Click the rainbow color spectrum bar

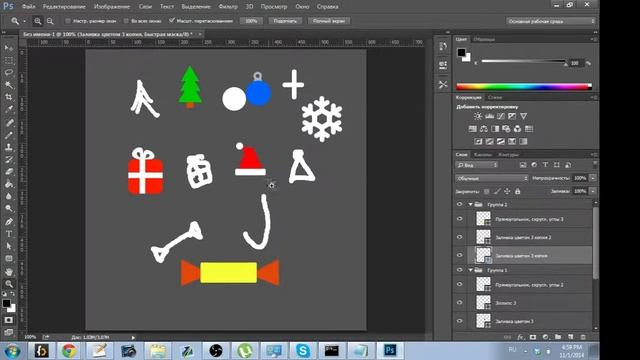point(524,87)
